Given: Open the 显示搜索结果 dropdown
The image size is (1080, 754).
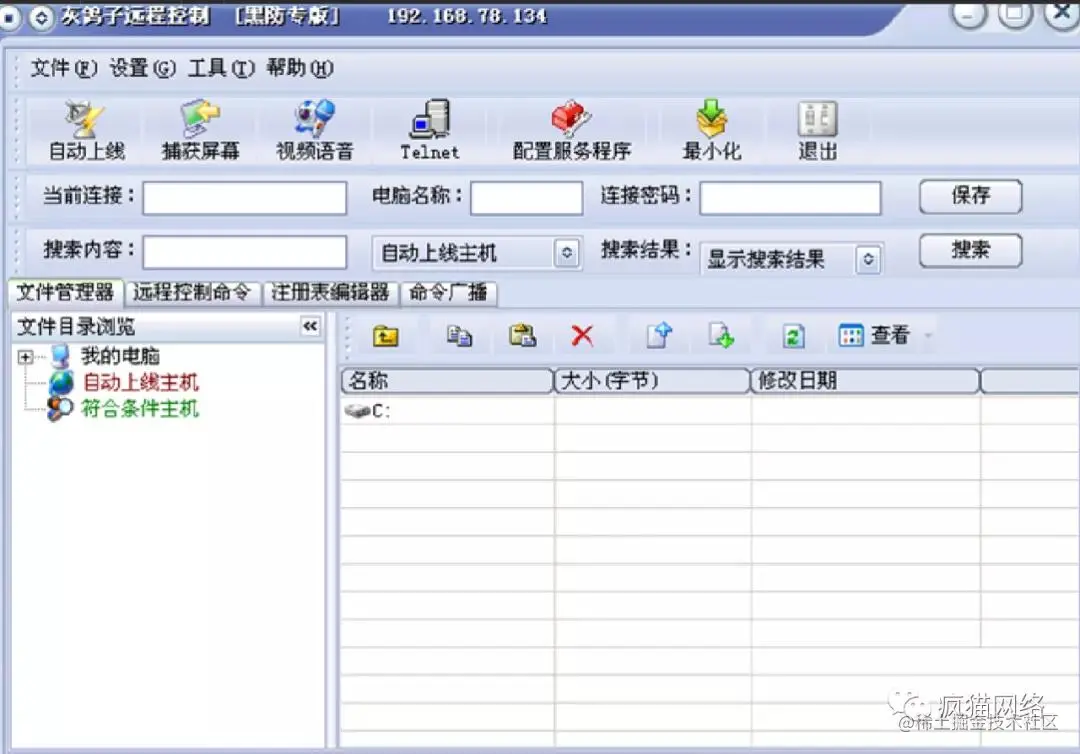Looking at the screenshot, I should coord(866,259).
